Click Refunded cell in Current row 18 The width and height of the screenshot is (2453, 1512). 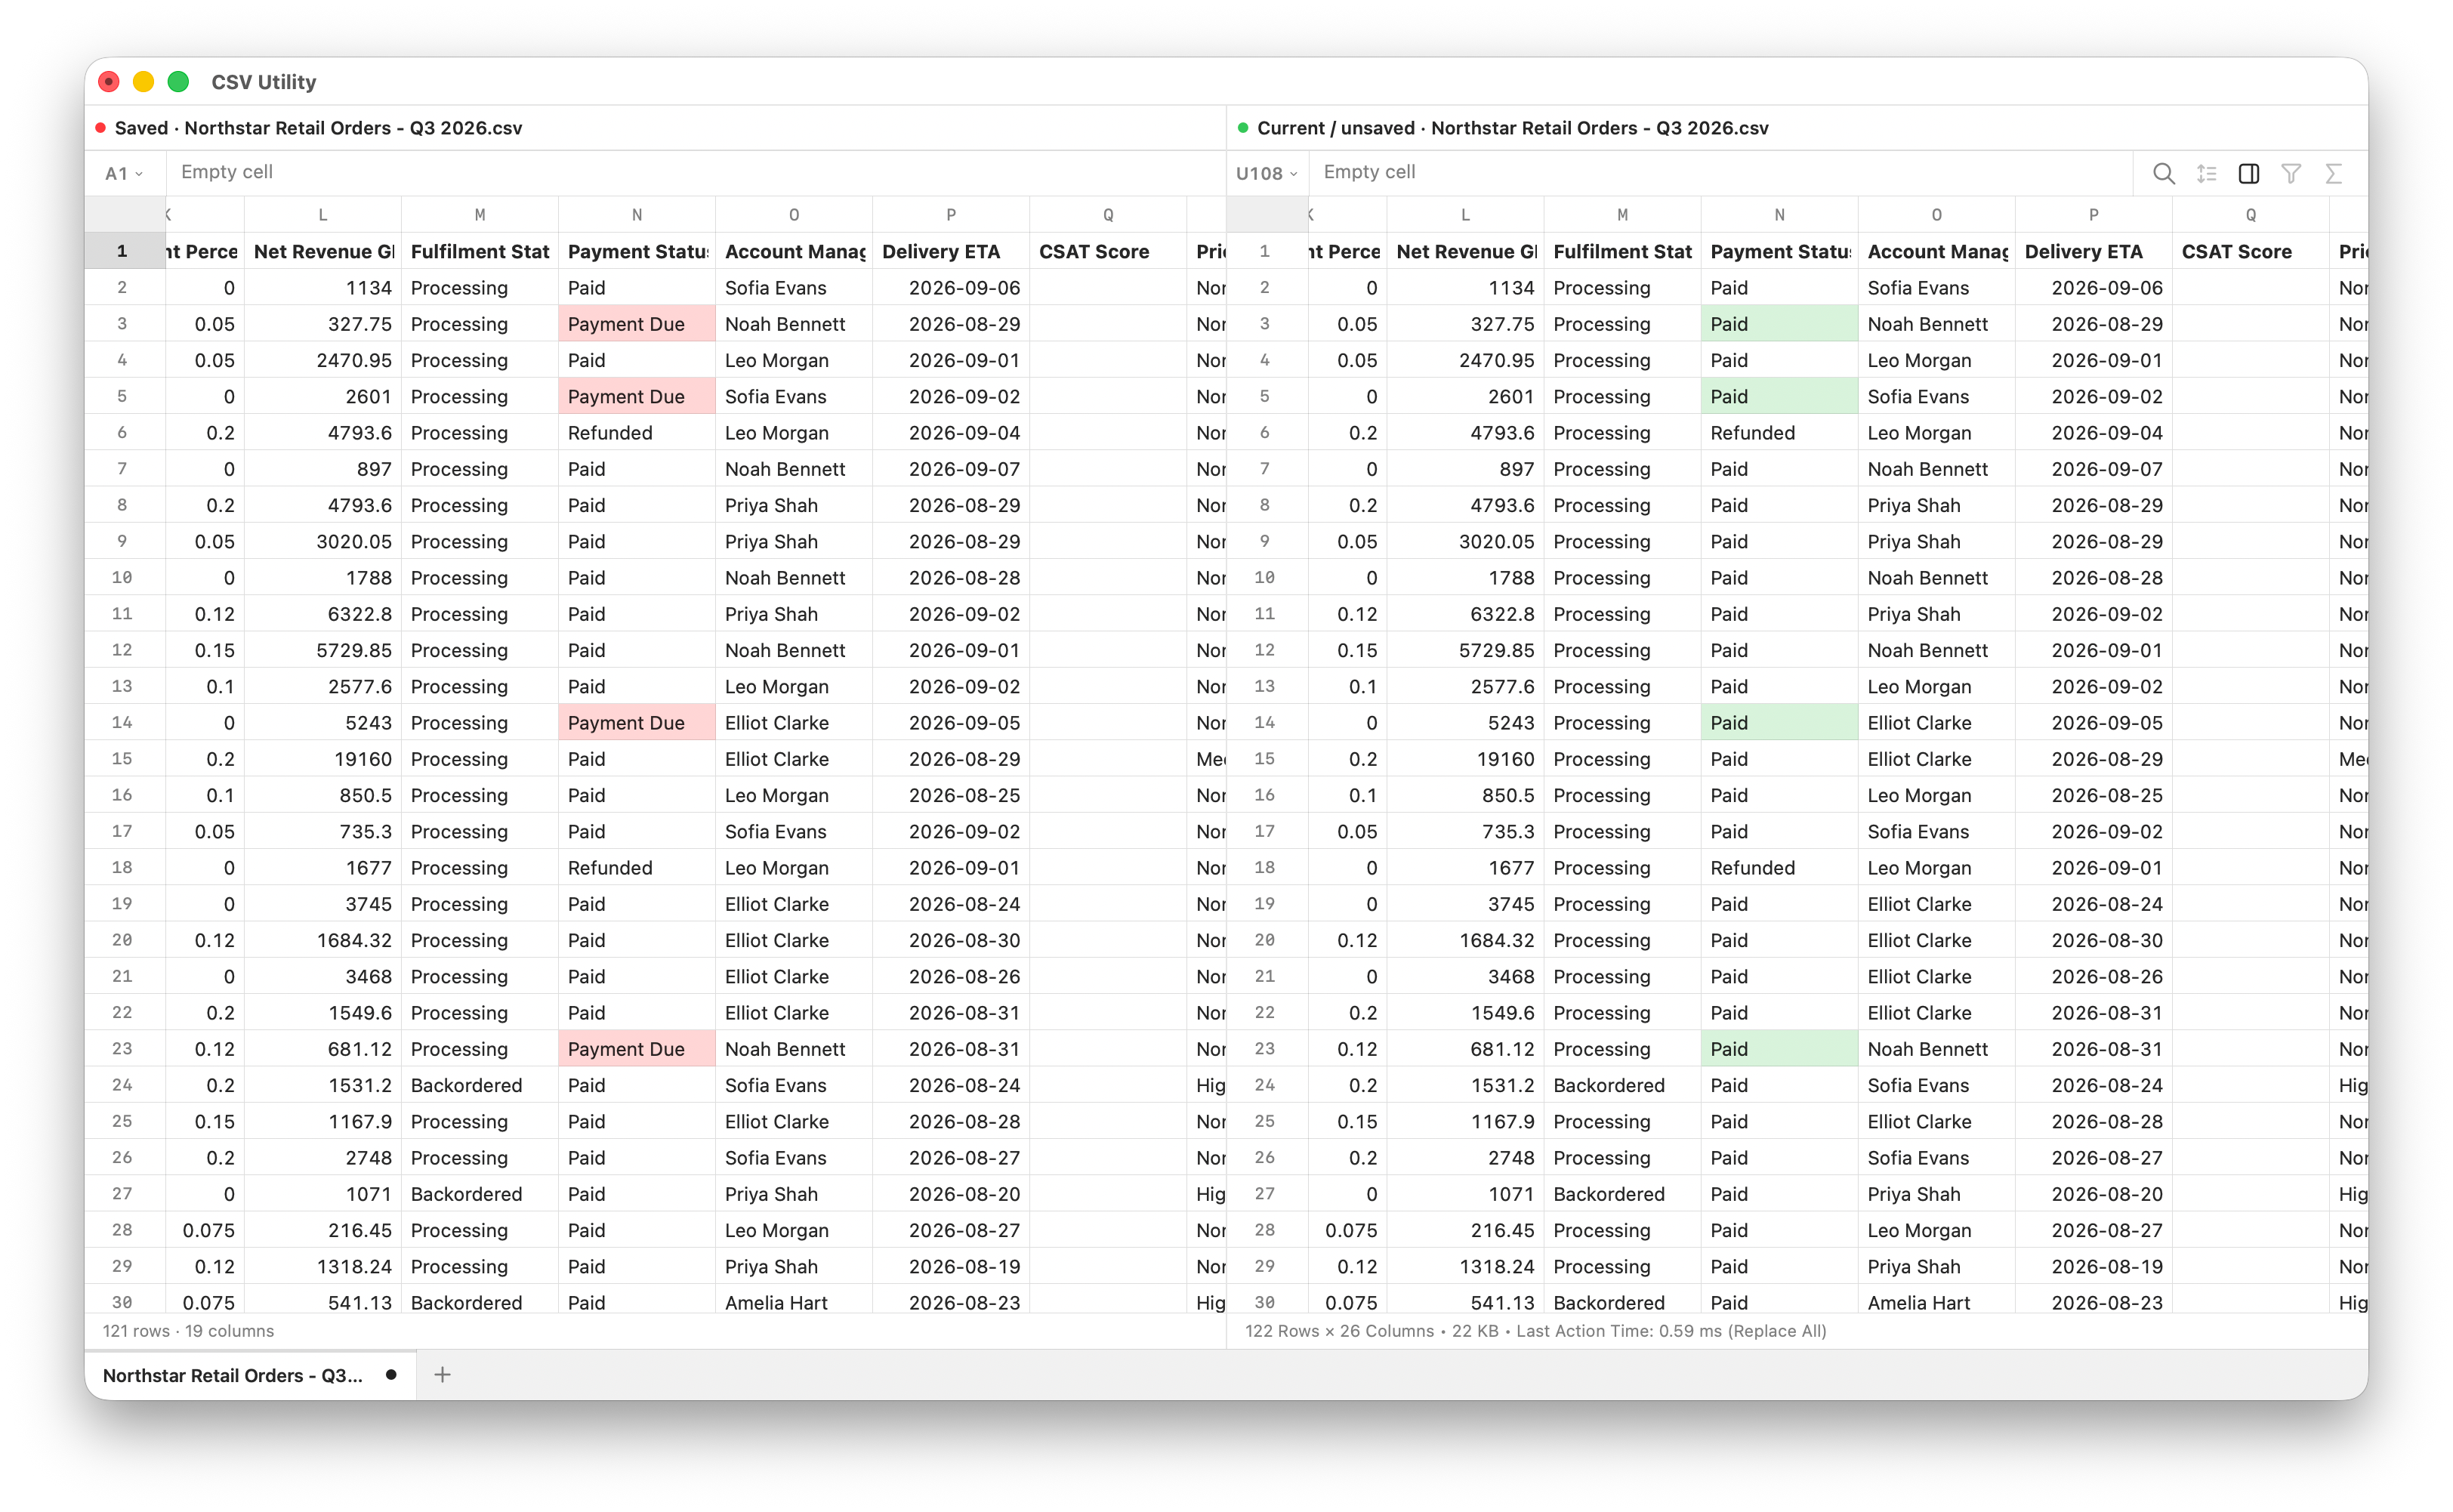(1779, 868)
